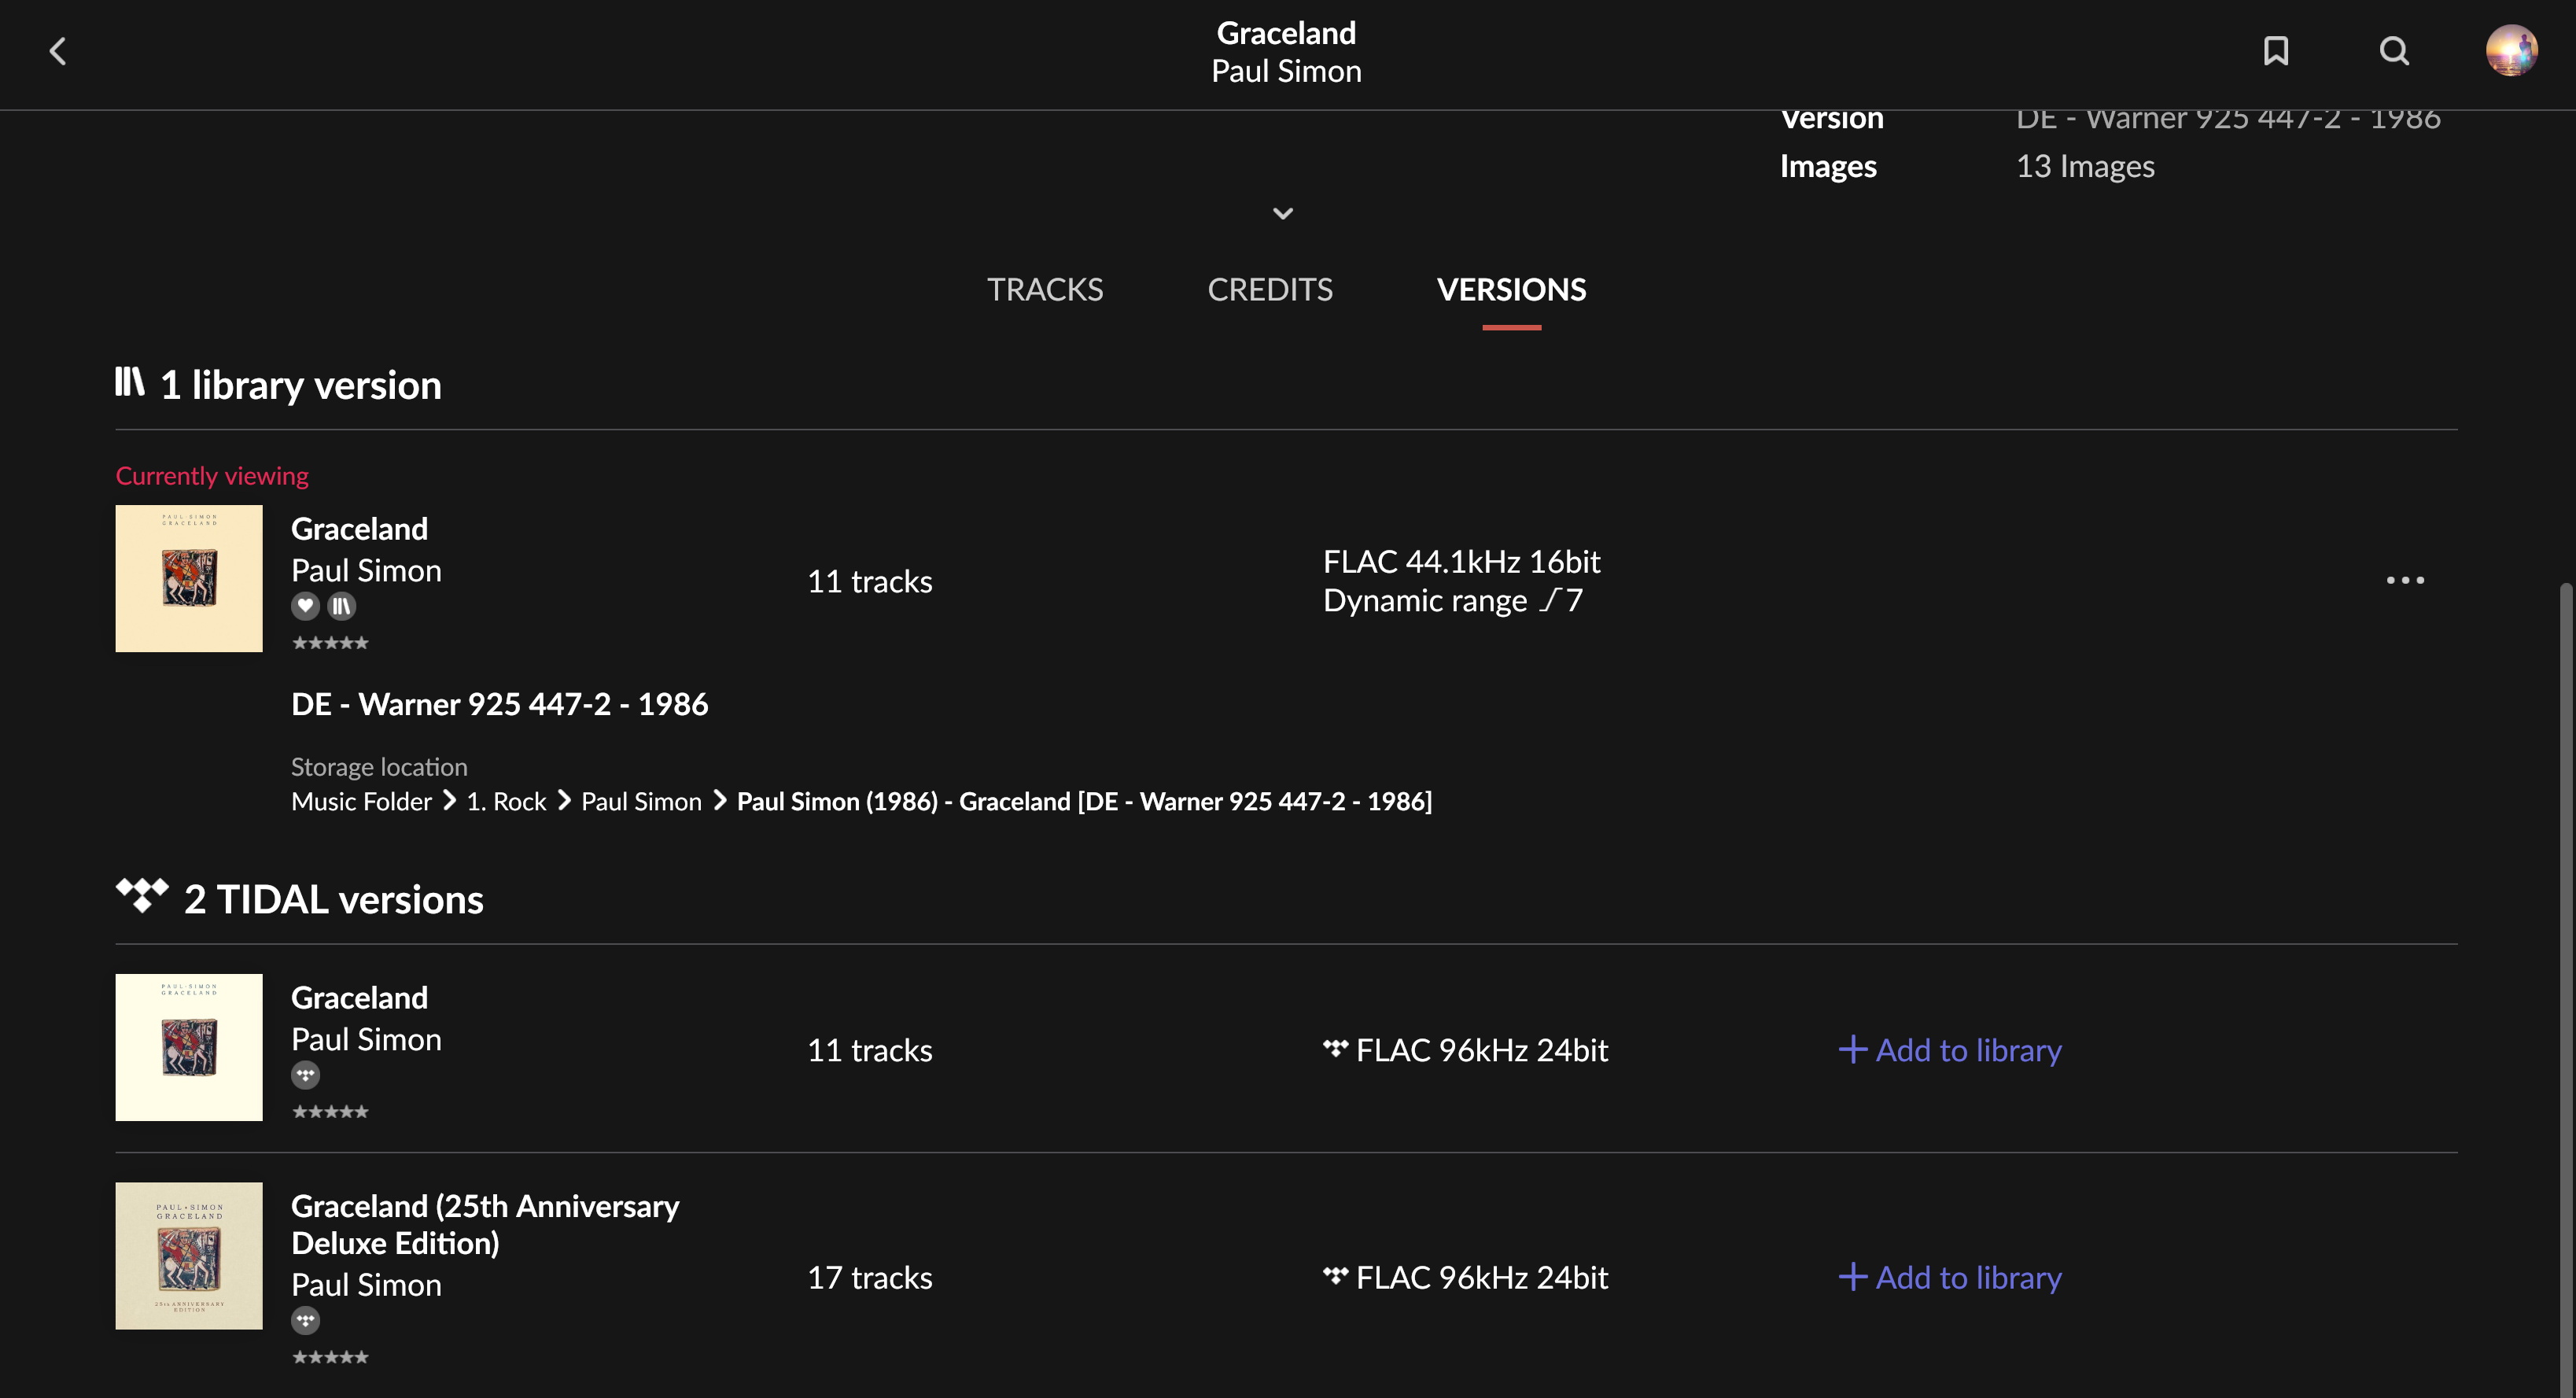Switch to the TRACKS tab
Screen dimensions: 2576x1398
pyautogui.click(x=1045, y=289)
